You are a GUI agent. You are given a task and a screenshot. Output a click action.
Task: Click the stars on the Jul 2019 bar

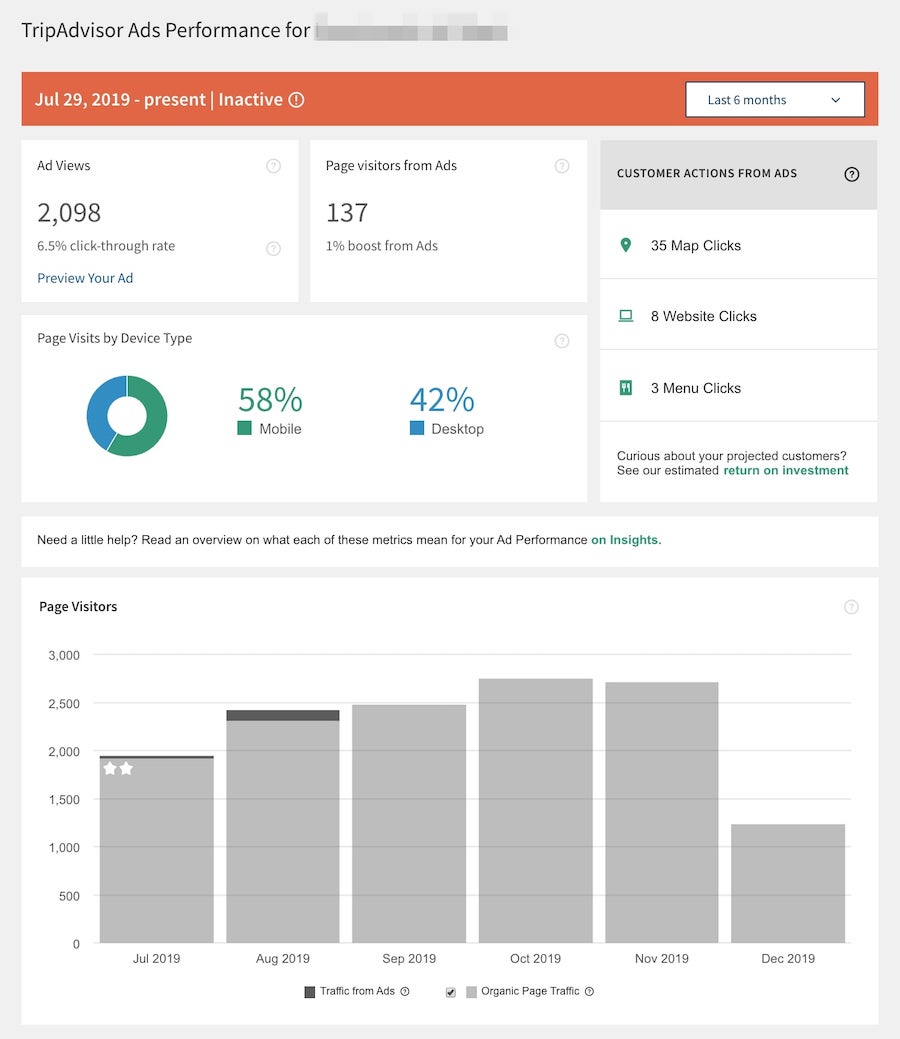(x=119, y=769)
